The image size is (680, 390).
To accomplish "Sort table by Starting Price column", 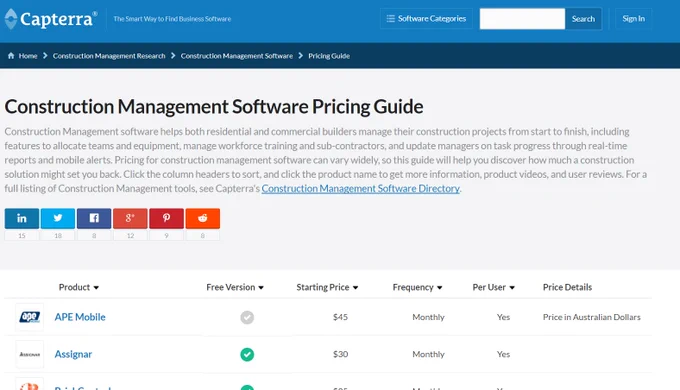I will 327,287.
